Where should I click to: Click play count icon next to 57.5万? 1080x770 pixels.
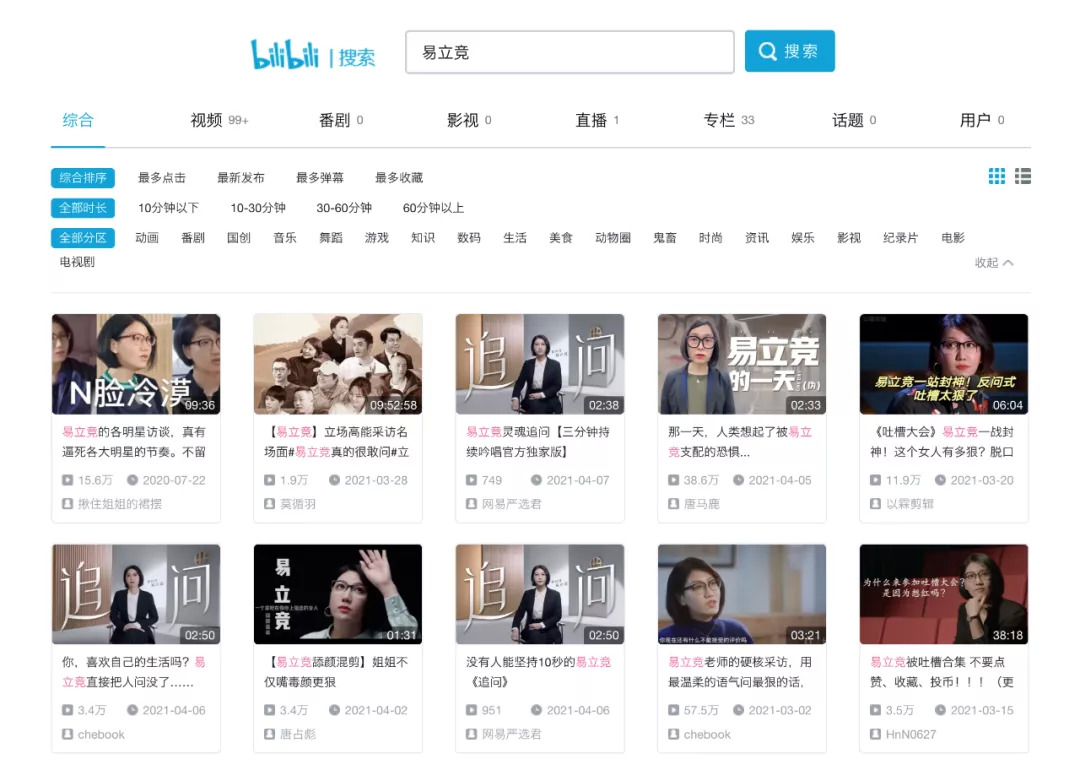(x=674, y=710)
